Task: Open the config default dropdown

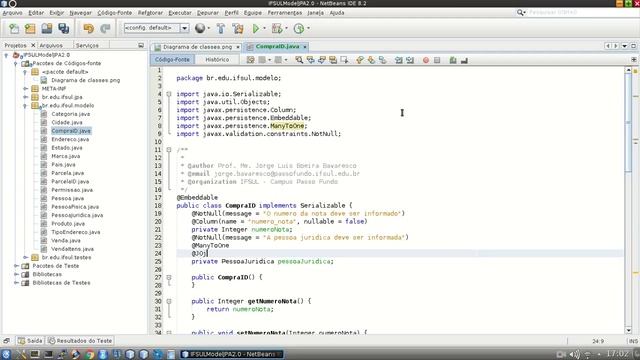Action: [x=184, y=28]
